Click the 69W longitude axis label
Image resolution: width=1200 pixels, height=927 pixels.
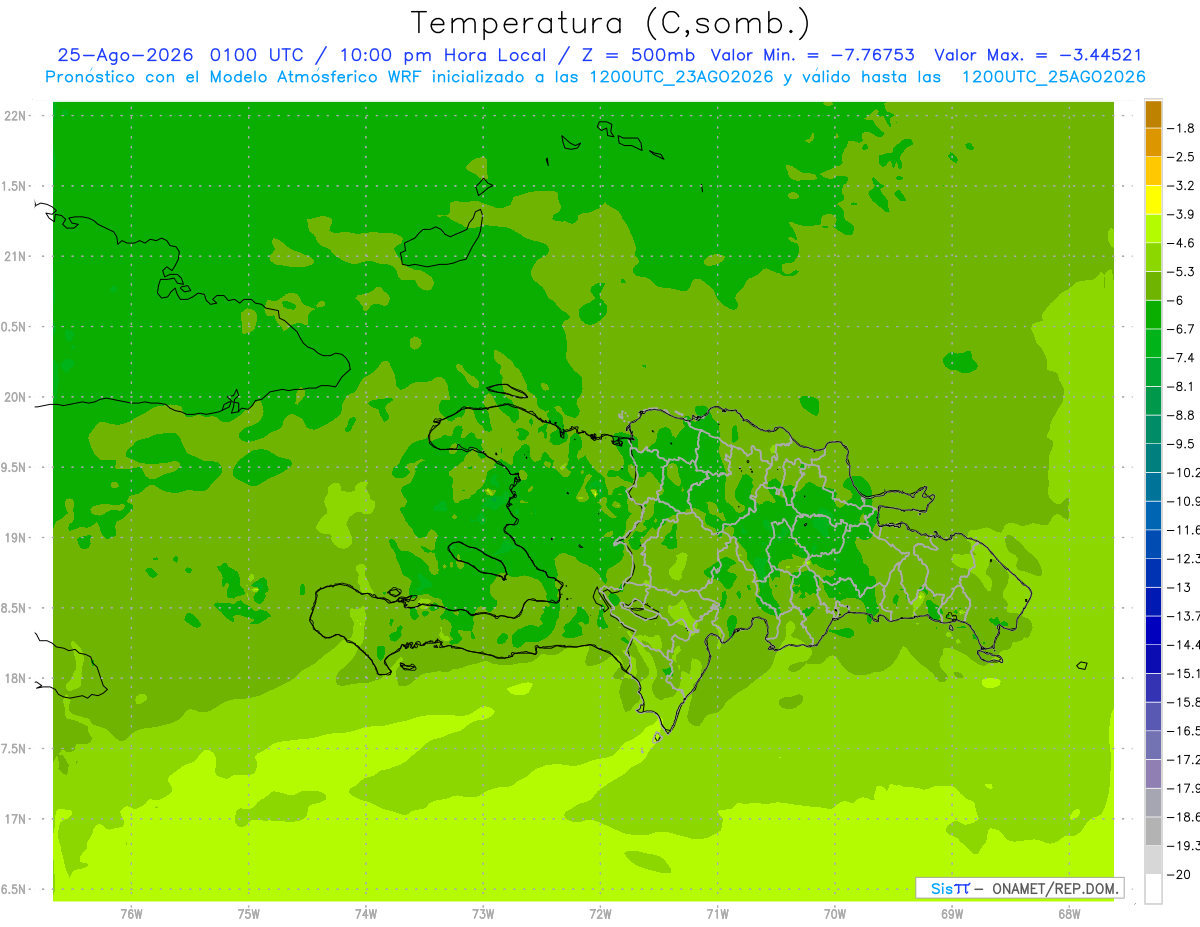[x=952, y=914]
